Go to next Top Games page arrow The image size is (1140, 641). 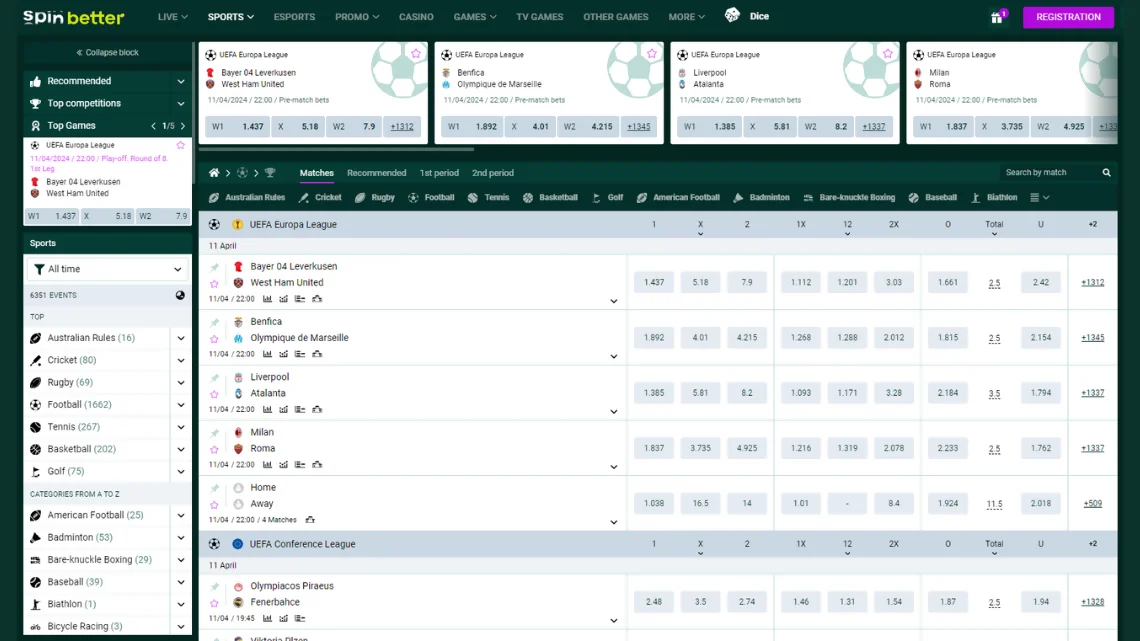pos(182,126)
